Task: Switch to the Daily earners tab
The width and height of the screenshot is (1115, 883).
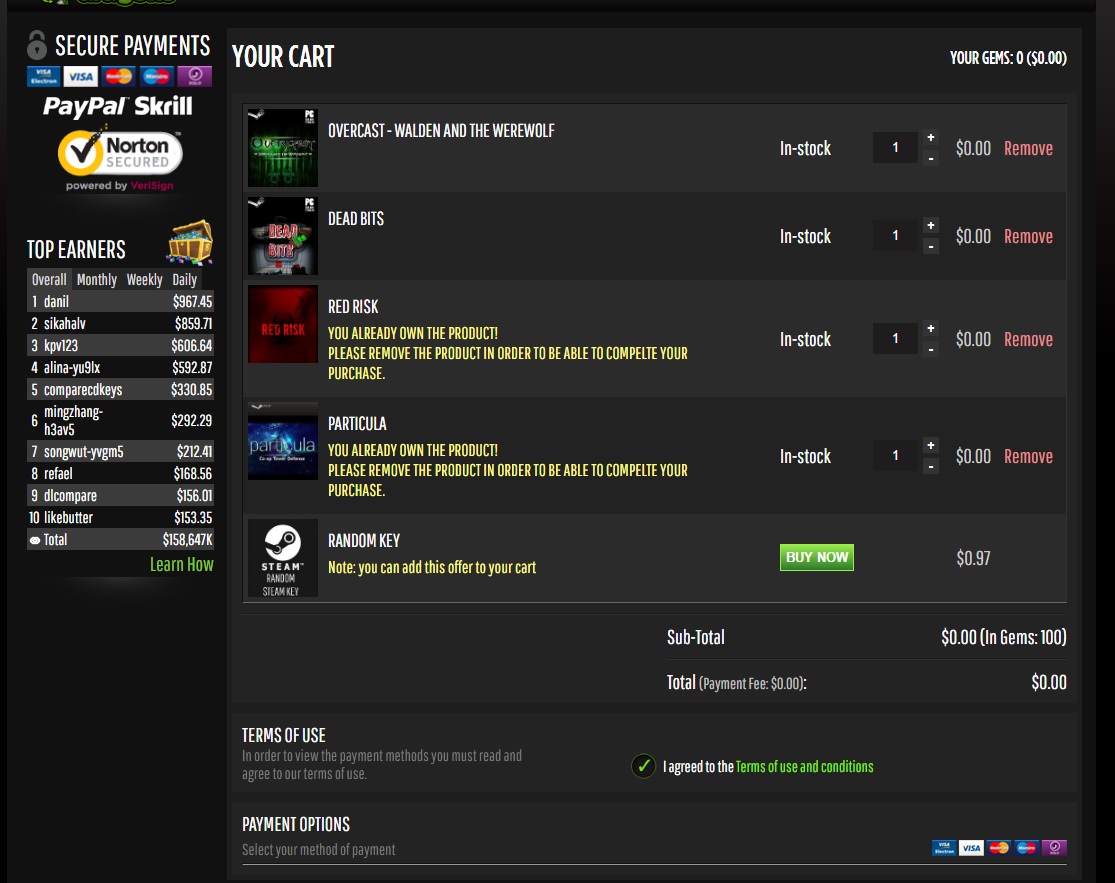Action: point(184,279)
